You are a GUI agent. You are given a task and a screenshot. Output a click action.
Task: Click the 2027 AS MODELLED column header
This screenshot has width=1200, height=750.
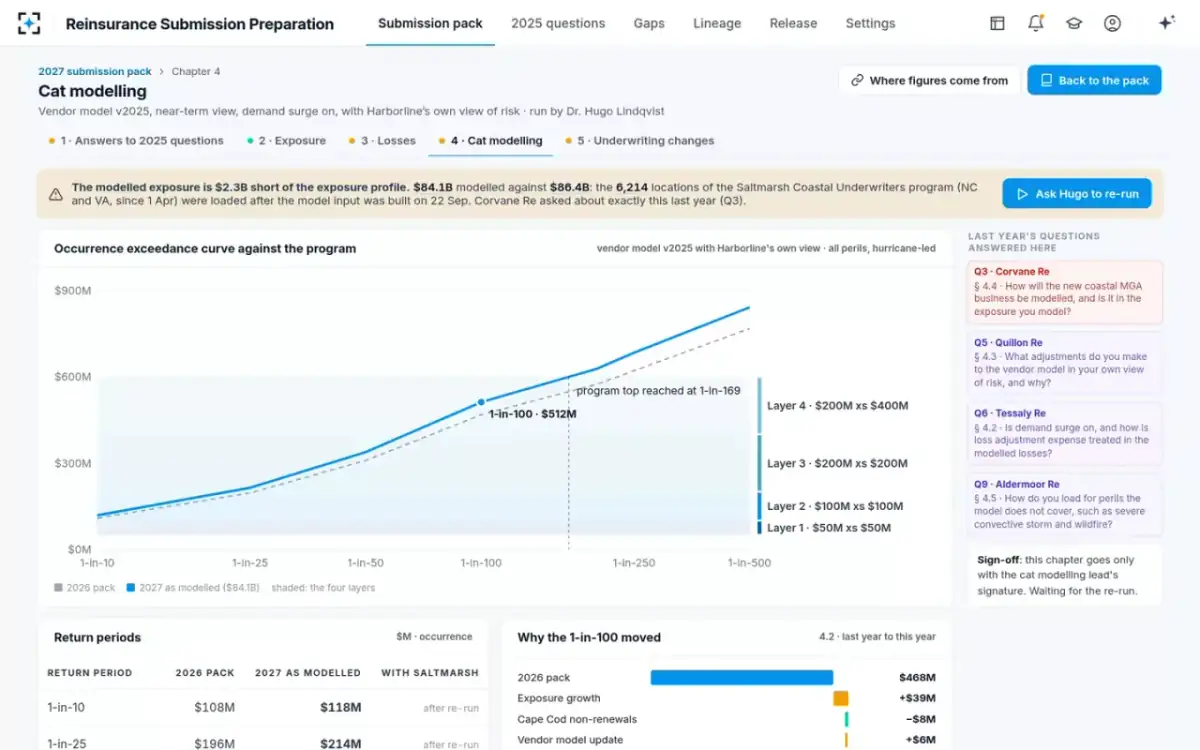(308, 673)
